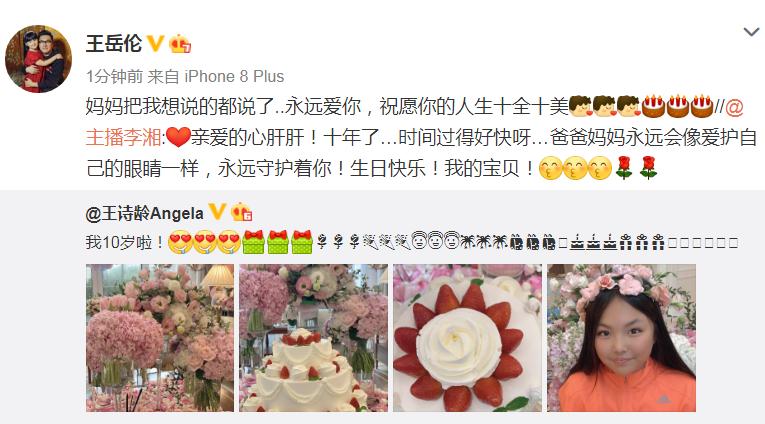Click 王岳伦's profile avatar photo
The width and height of the screenshot is (765, 424).
(39, 59)
